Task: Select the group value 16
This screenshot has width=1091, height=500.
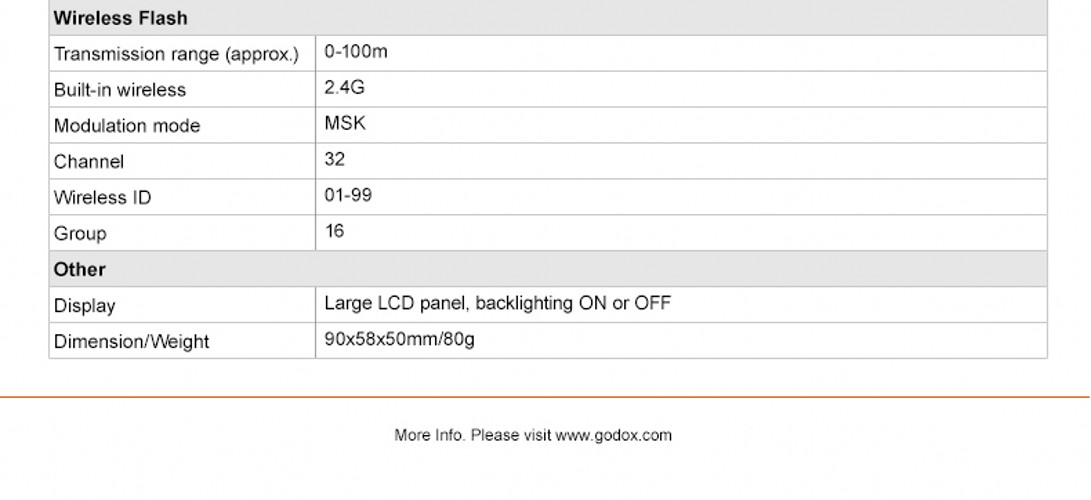Action: (x=334, y=232)
